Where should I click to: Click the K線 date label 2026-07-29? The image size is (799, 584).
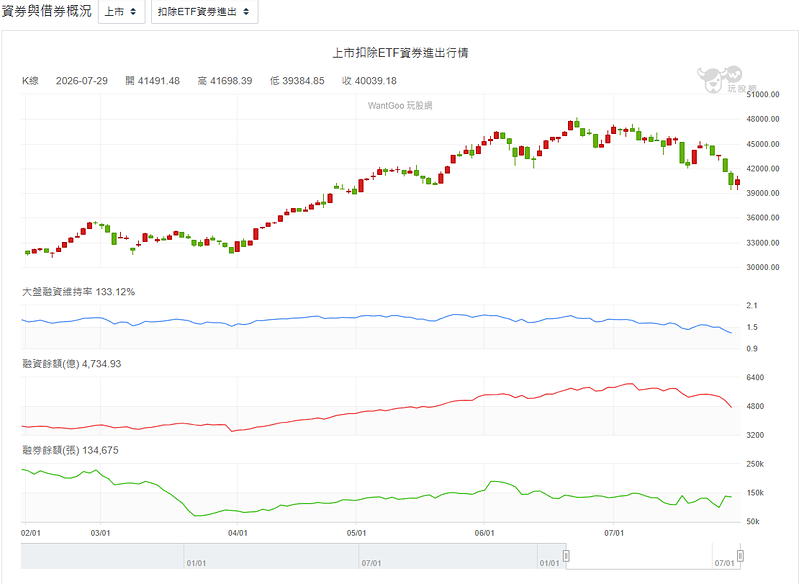pos(82,81)
